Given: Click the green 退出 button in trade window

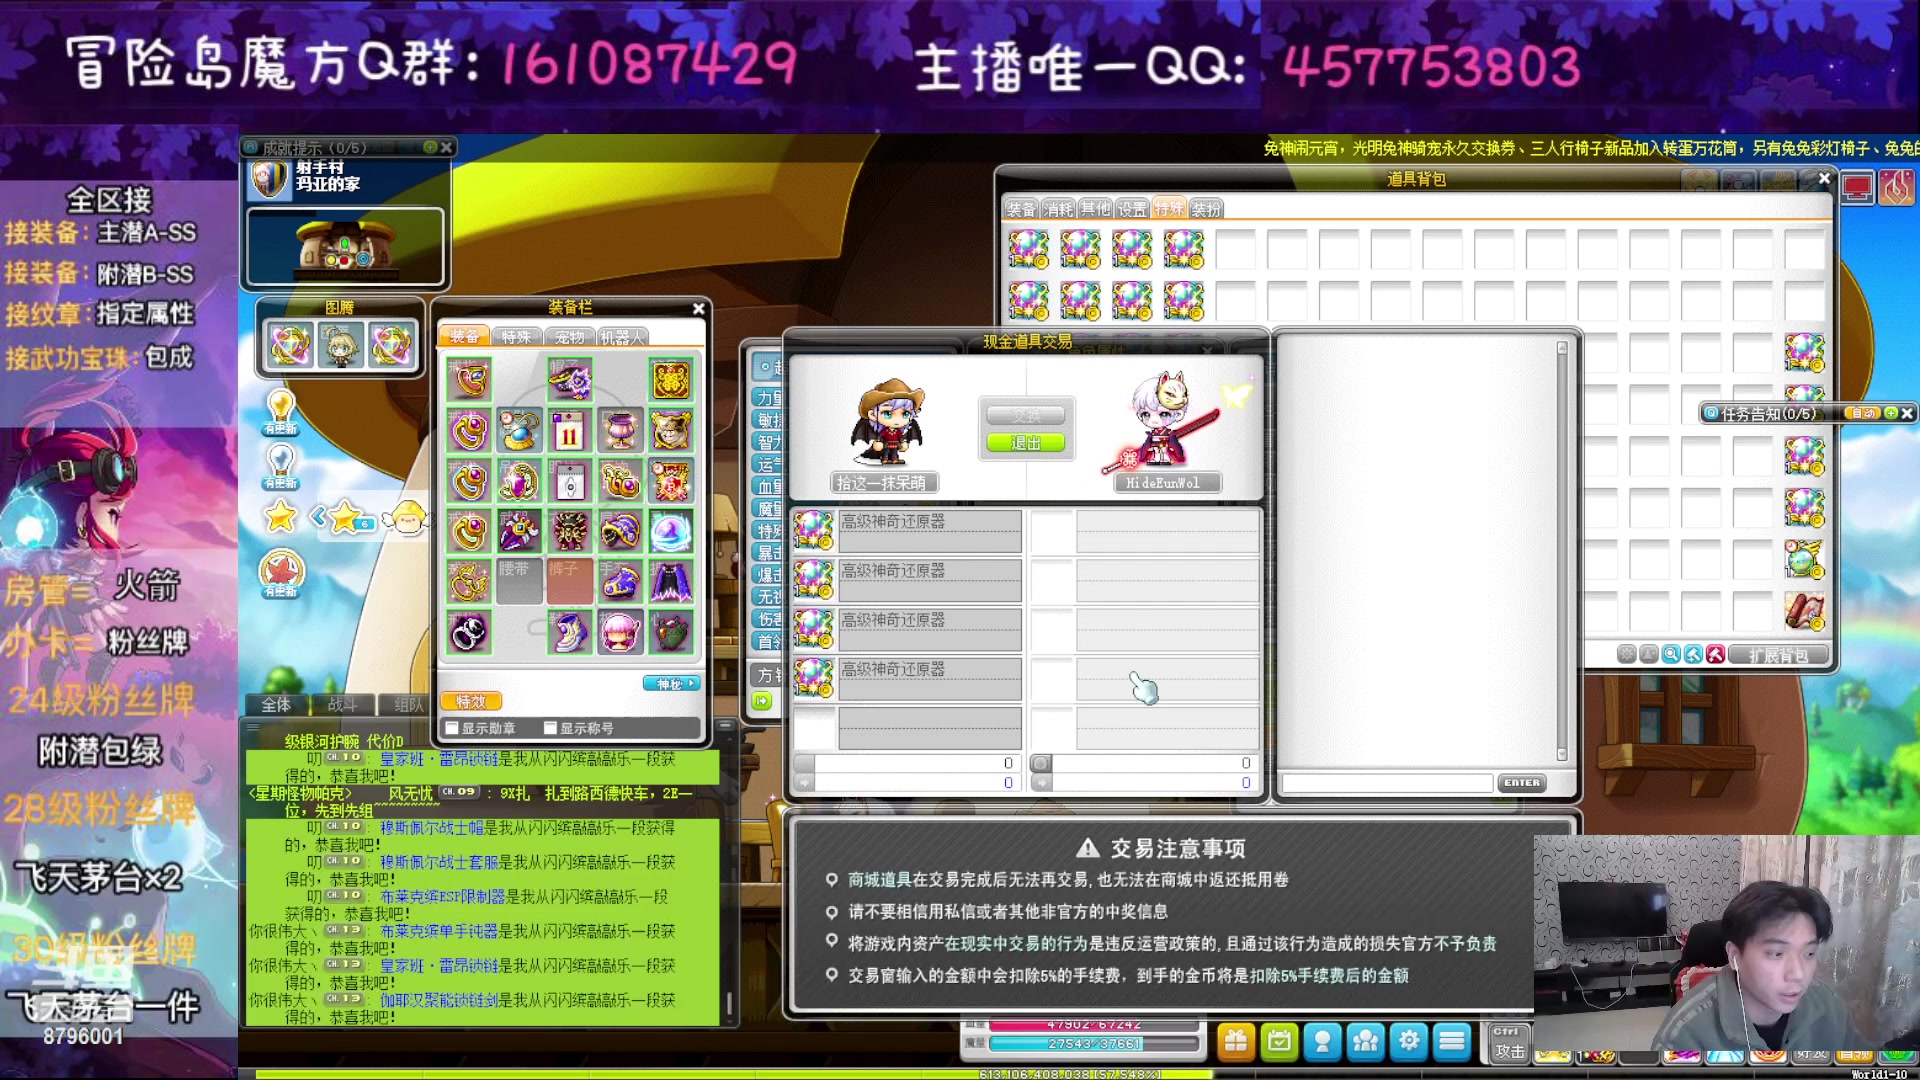Looking at the screenshot, I should [x=1025, y=442].
